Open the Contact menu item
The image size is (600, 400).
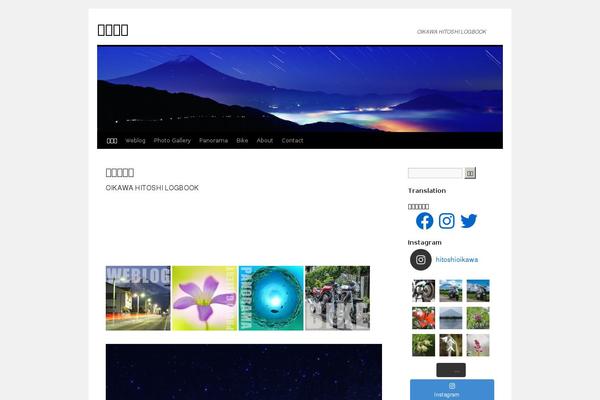pos(292,140)
